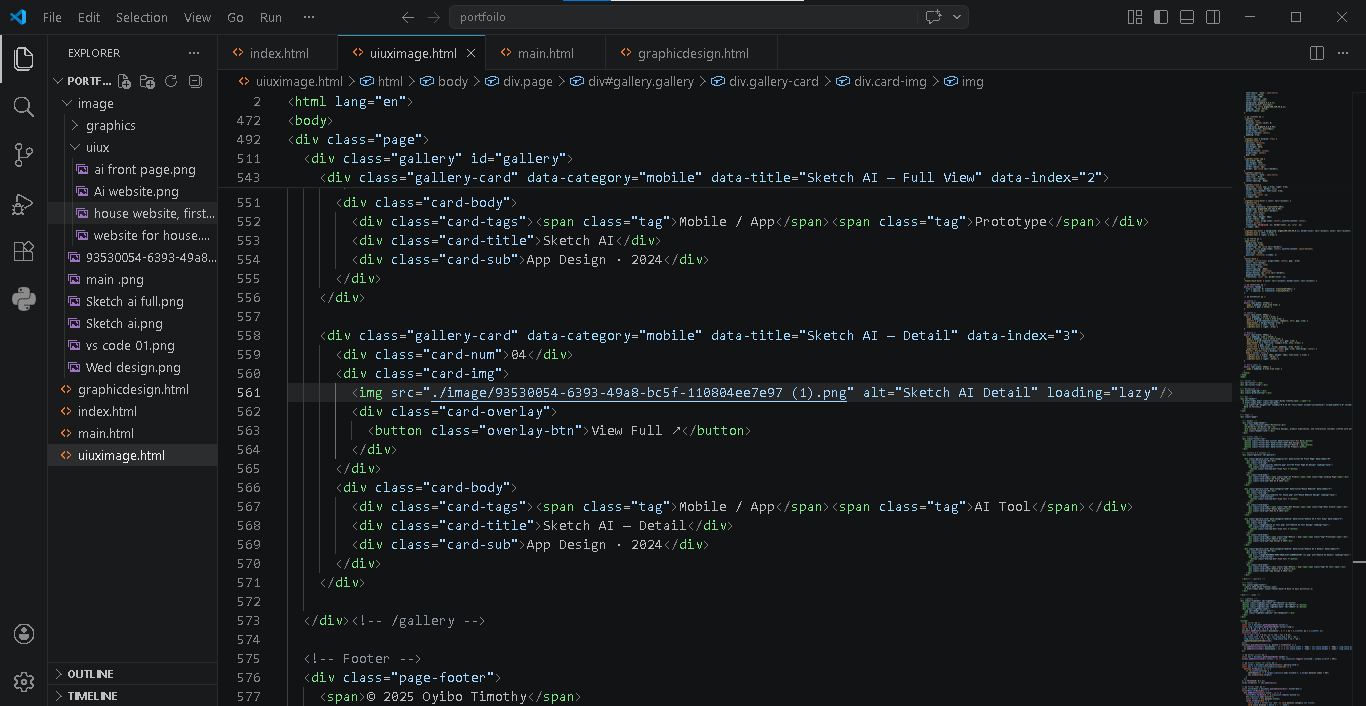
Task: Open the File menu
Action: [52, 17]
